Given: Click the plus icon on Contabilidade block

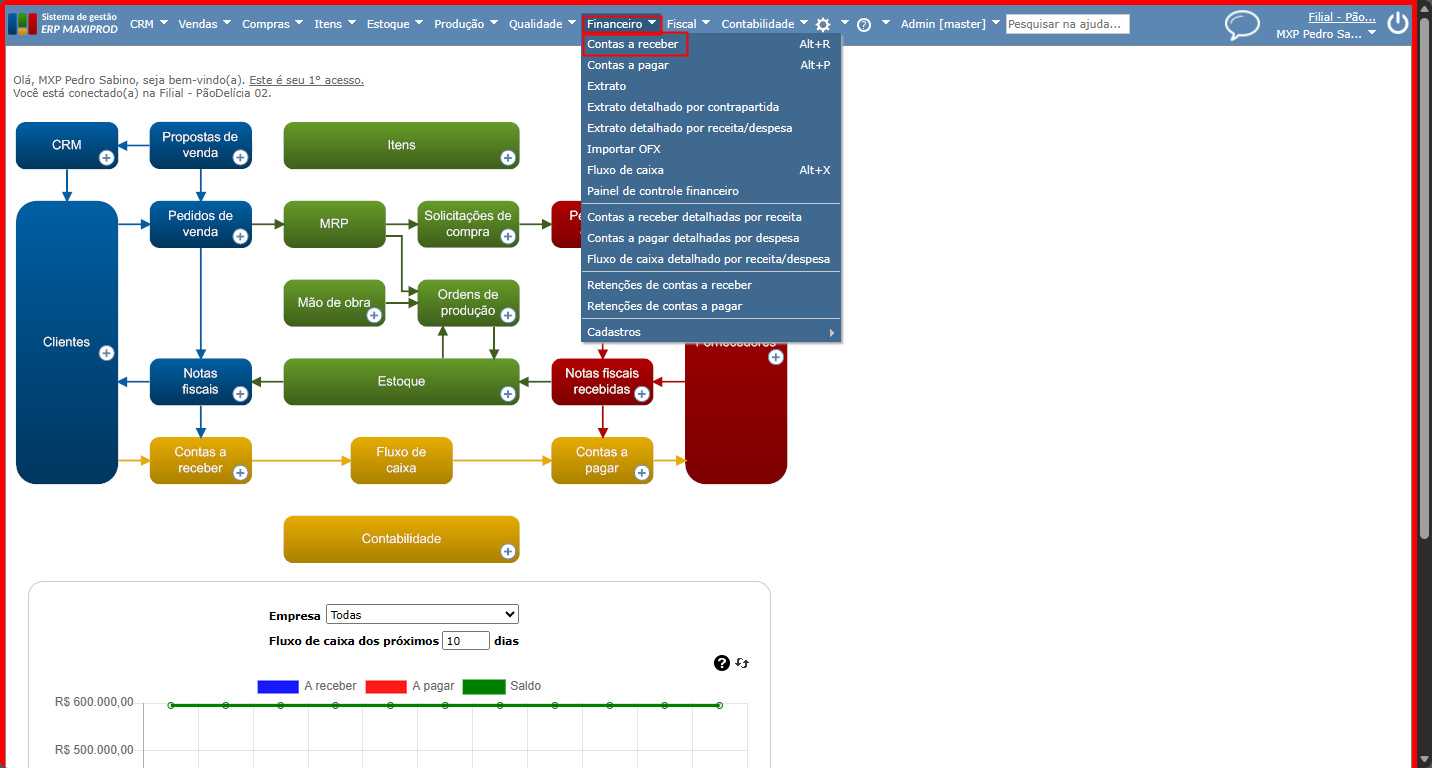Looking at the screenshot, I should (x=508, y=551).
